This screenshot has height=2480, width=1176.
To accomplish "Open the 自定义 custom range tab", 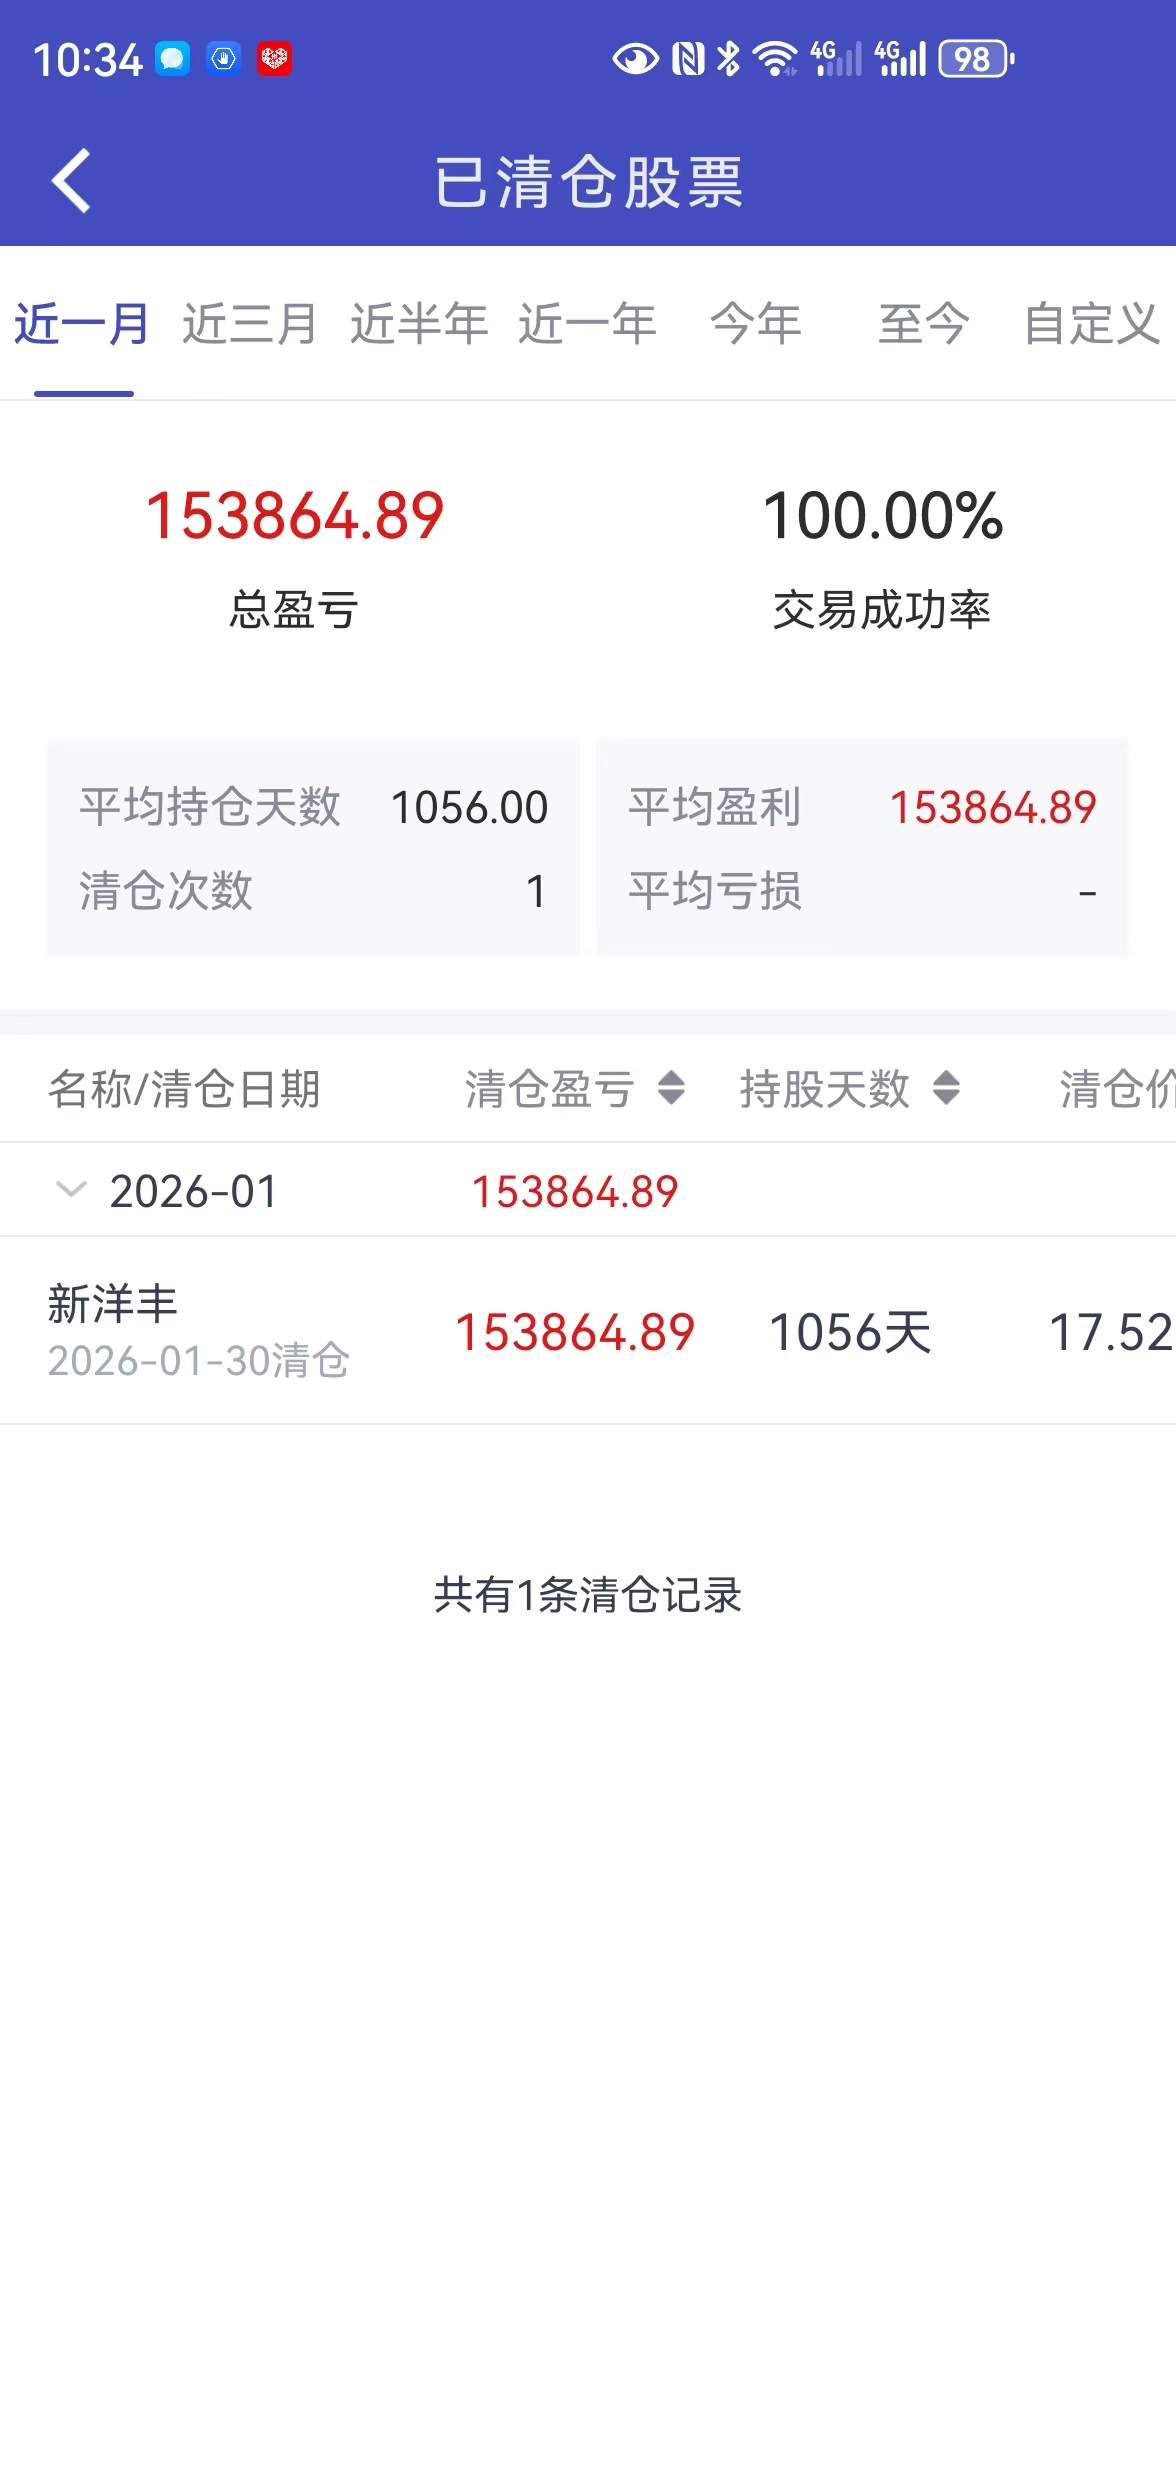I will (1092, 324).
